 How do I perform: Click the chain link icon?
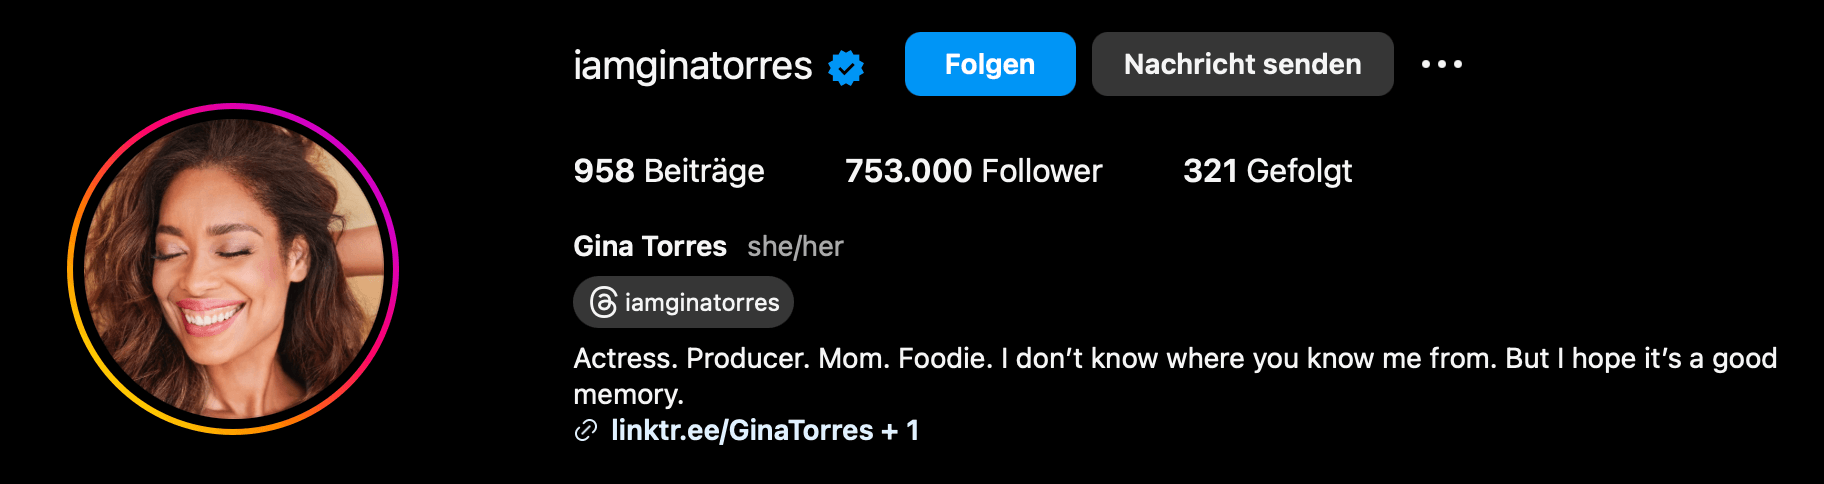tap(585, 431)
